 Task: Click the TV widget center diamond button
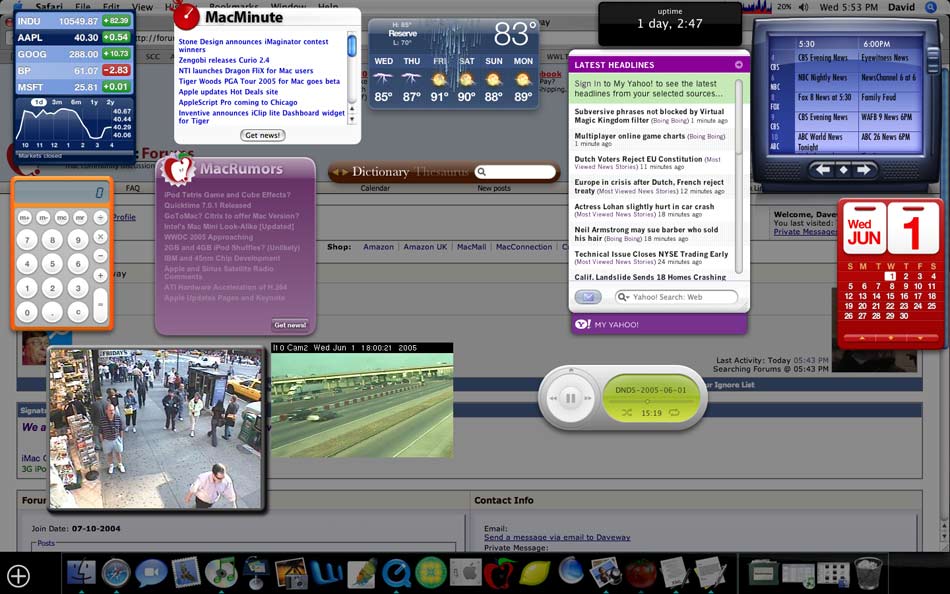point(843,170)
